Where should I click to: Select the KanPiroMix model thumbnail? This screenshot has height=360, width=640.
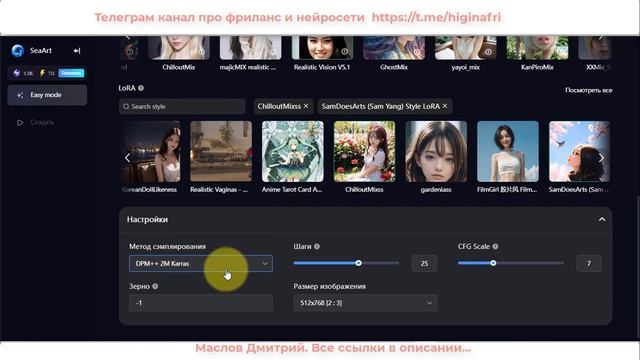pyautogui.click(x=537, y=48)
